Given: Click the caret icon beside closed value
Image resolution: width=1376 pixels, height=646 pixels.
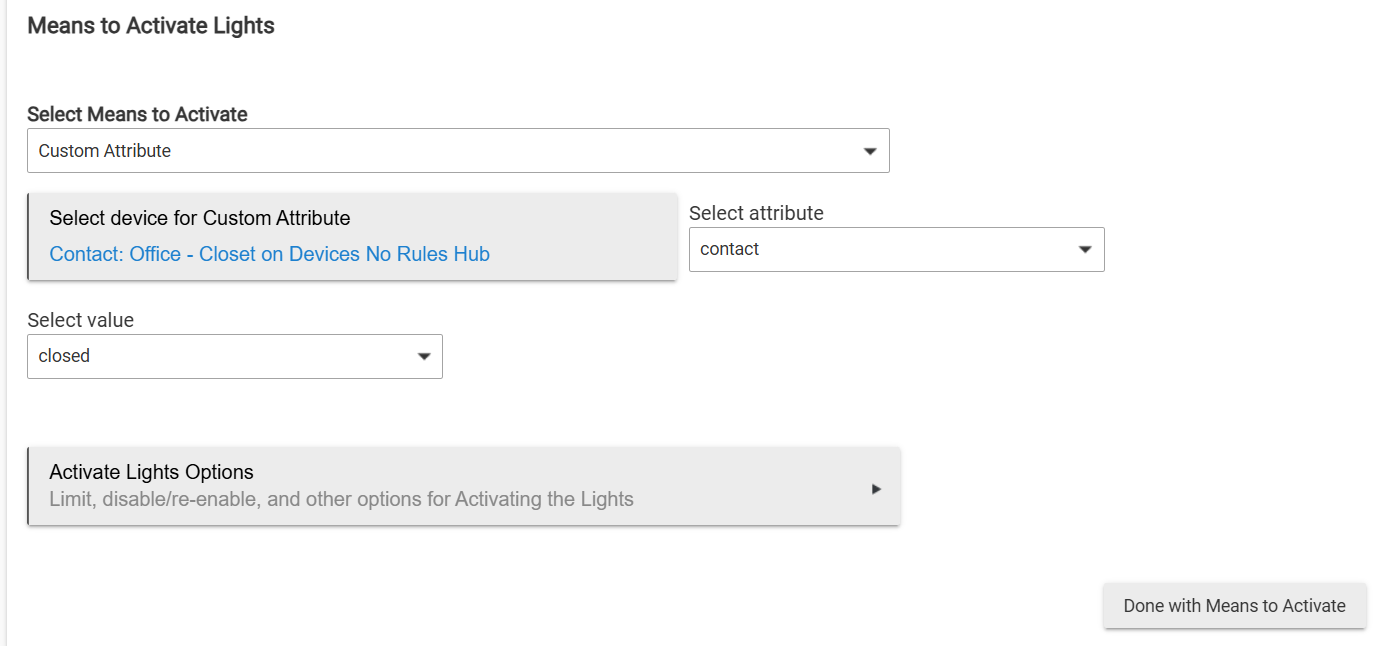Looking at the screenshot, I should pyautogui.click(x=423, y=357).
